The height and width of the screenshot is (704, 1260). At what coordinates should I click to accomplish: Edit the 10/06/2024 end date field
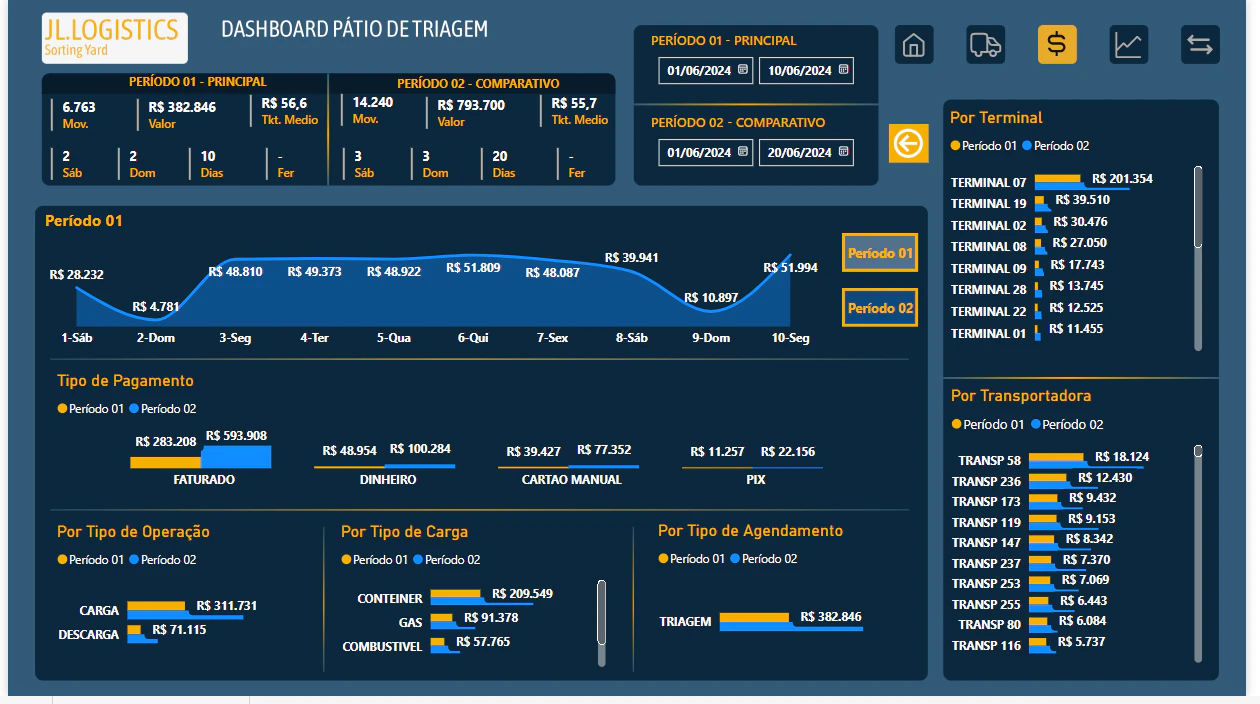click(806, 70)
